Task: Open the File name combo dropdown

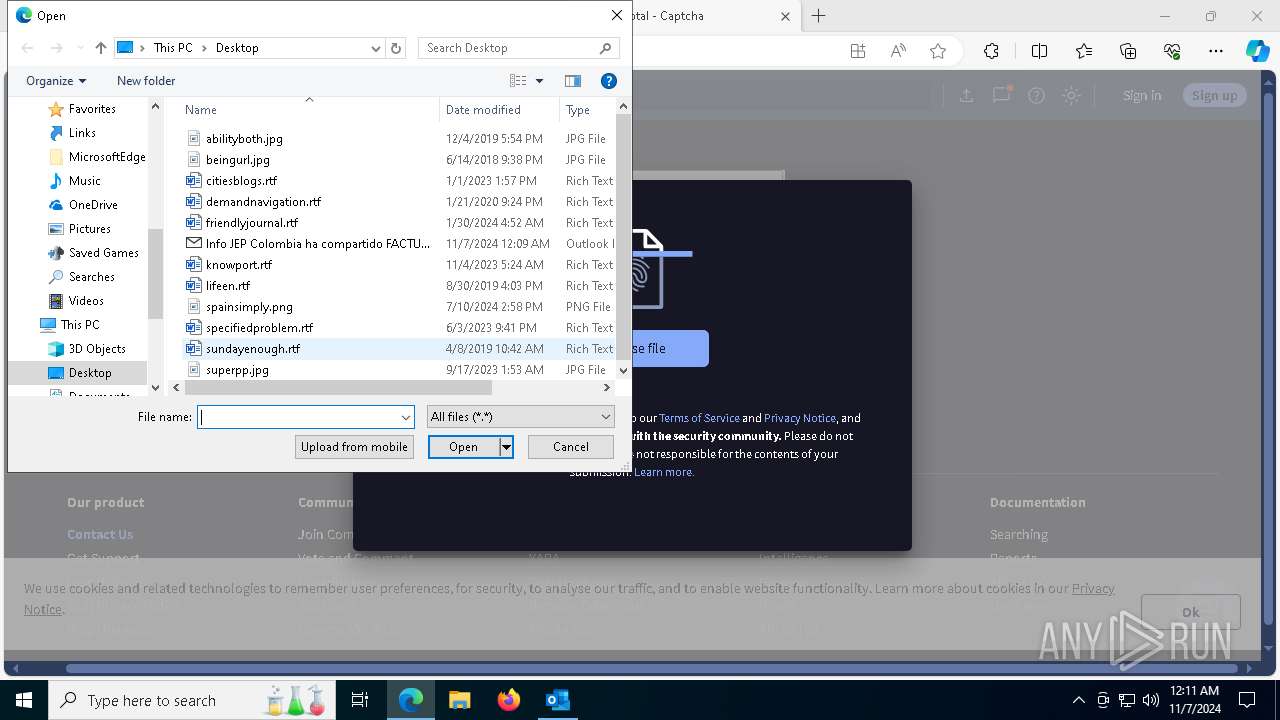Action: (x=406, y=417)
